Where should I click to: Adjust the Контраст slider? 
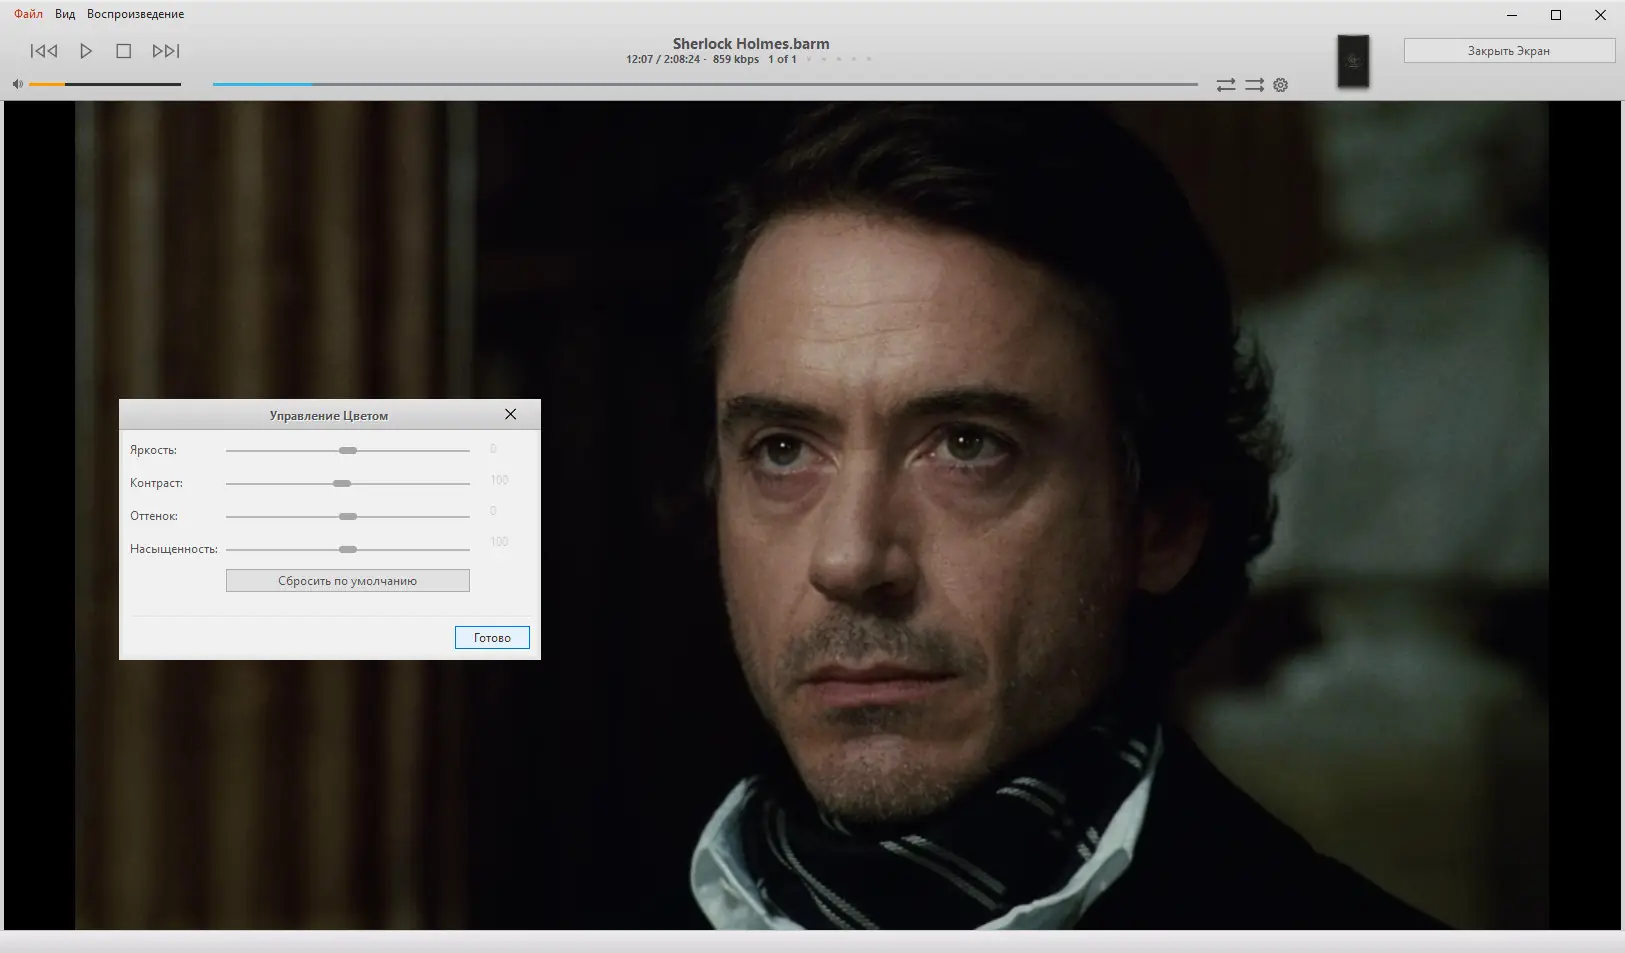[348, 484]
